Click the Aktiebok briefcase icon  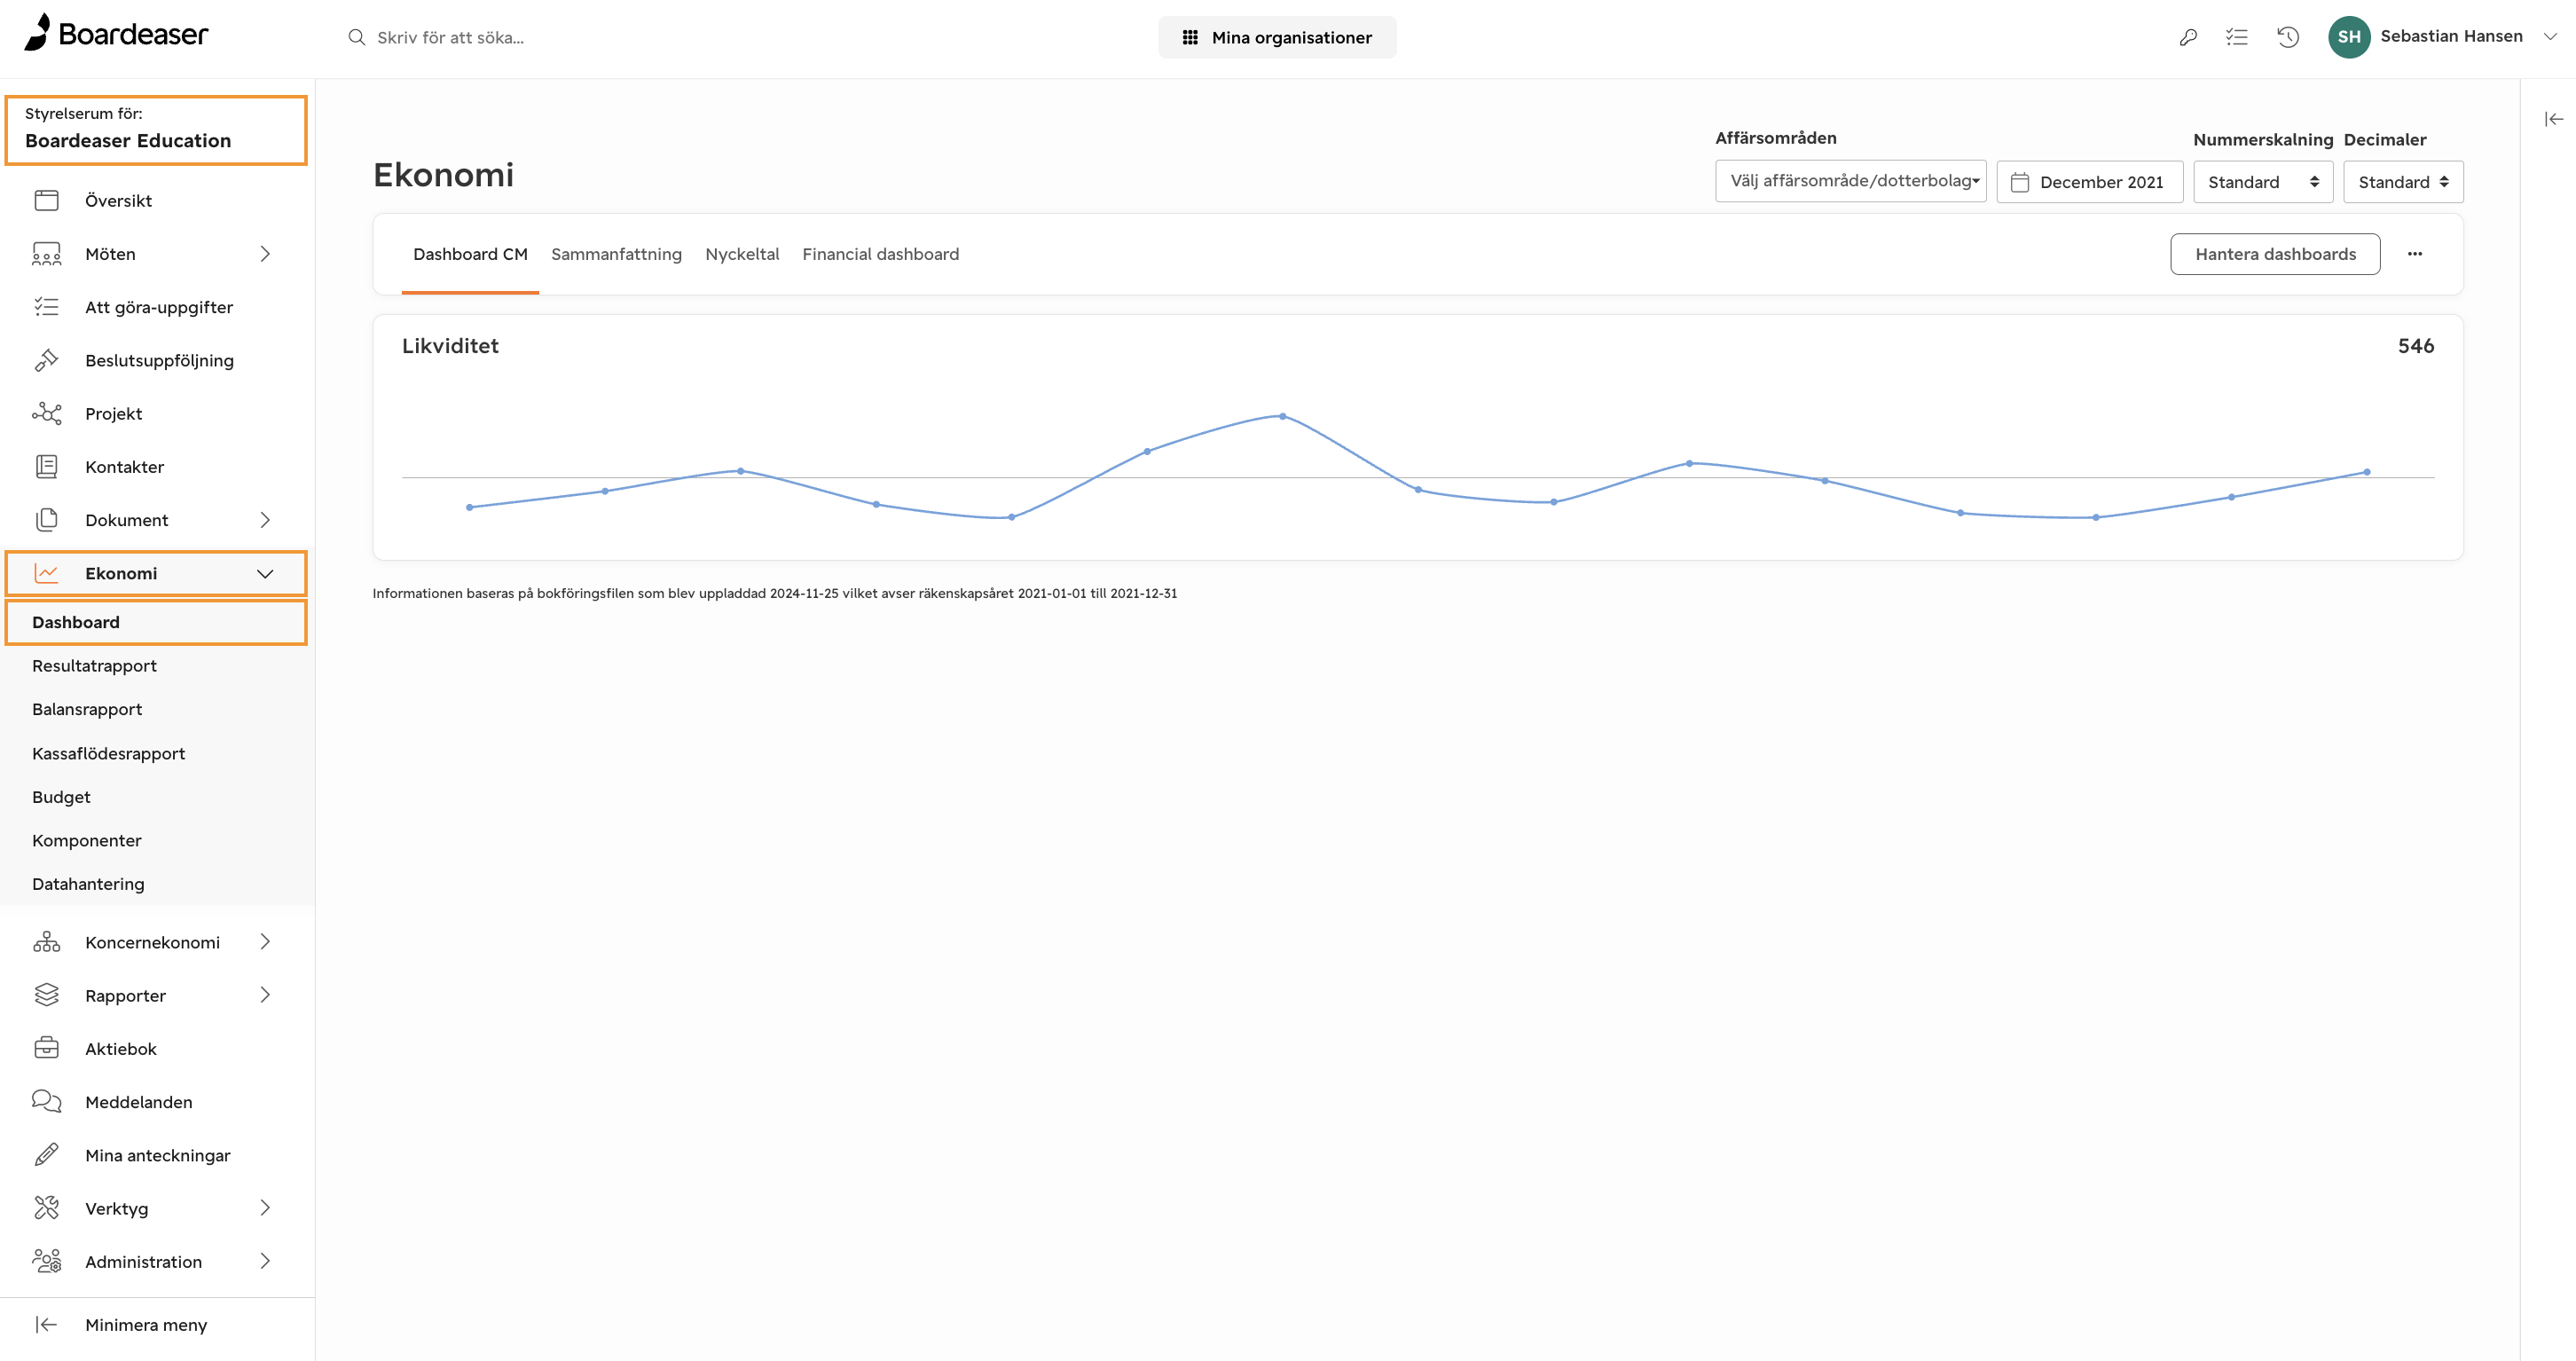pyautogui.click(x=47, y=1048)
